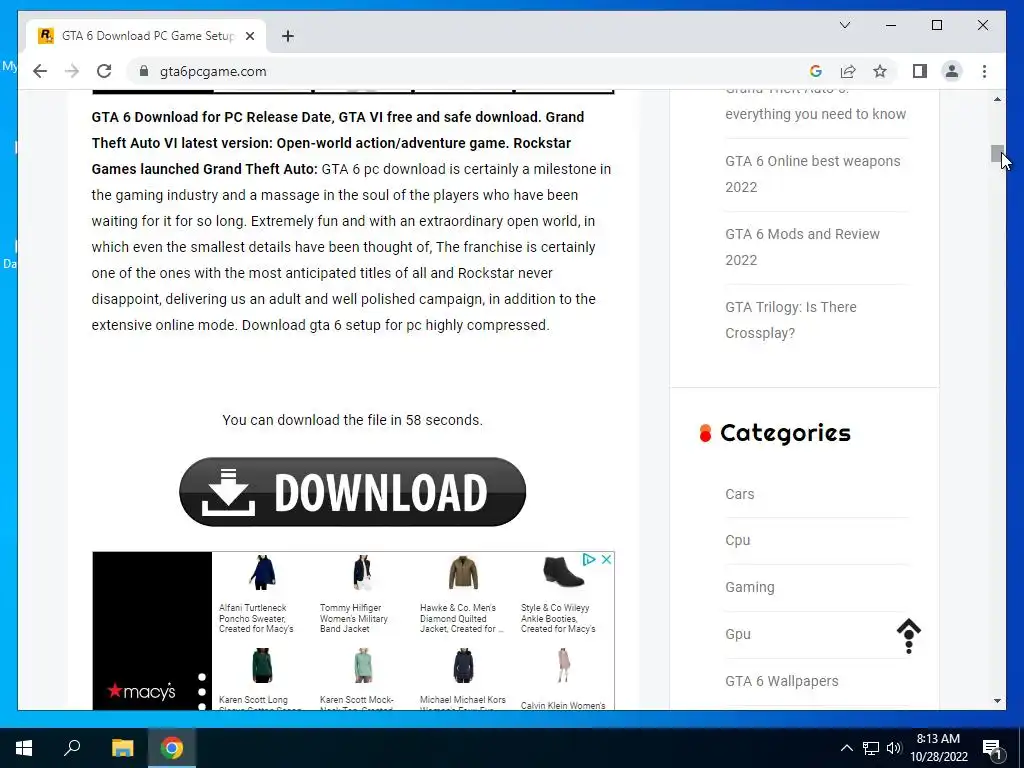Screen dimensions: 1024x768
Task: Open the 'everything you need to know' link
Action: click(815, 114)
